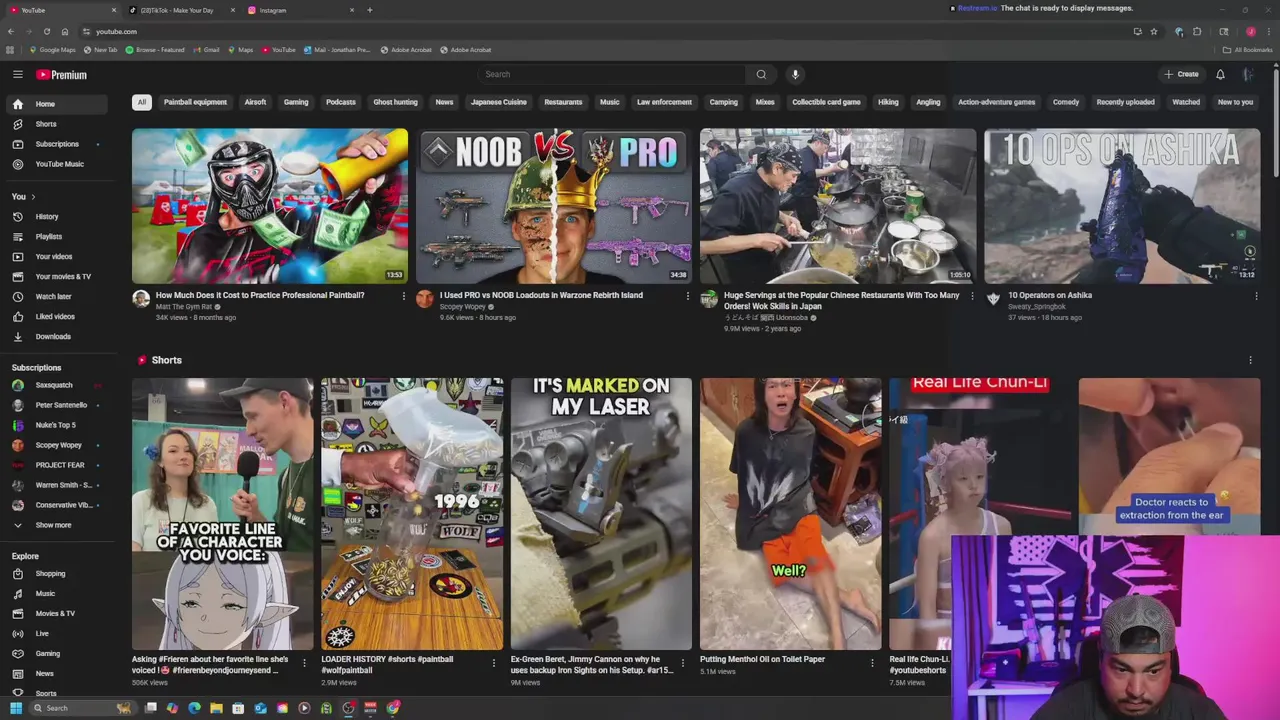Open options for Ex-Green Beret short
1280x720 pixels.
pyautogui.click(x=683, y=662)
